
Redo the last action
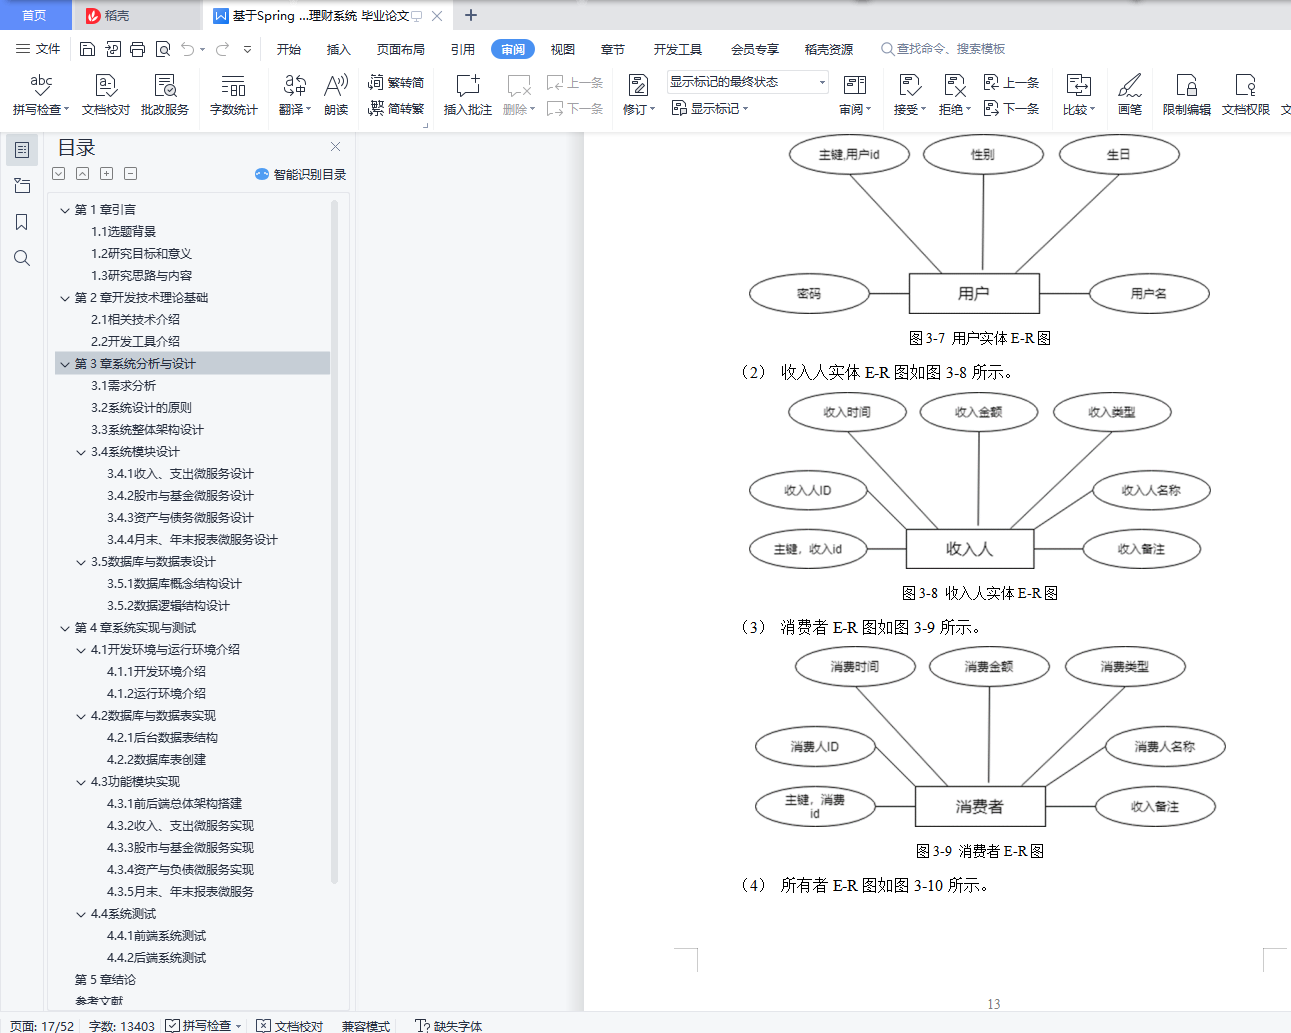[x=222, y=49]
